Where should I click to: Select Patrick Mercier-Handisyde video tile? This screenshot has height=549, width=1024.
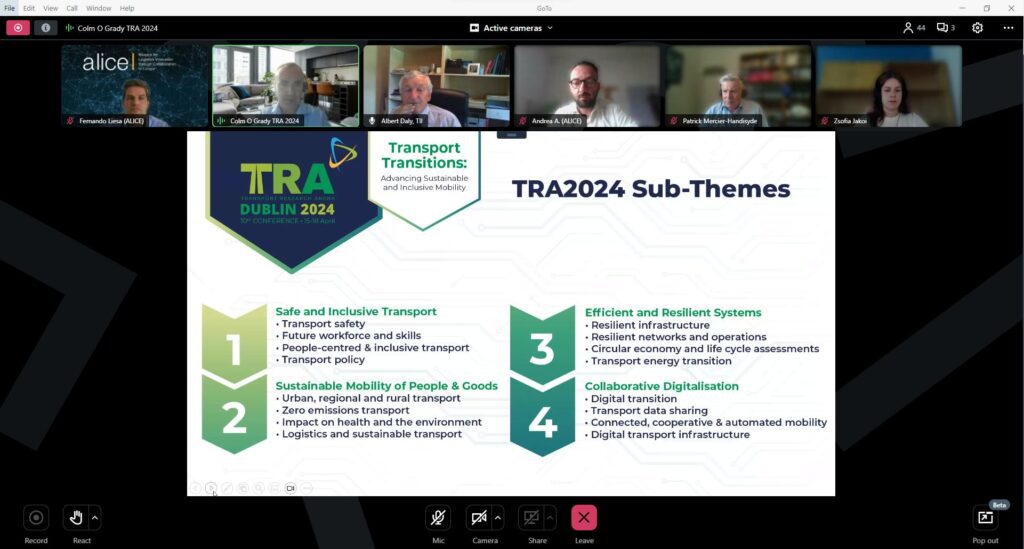click(738, 86)
